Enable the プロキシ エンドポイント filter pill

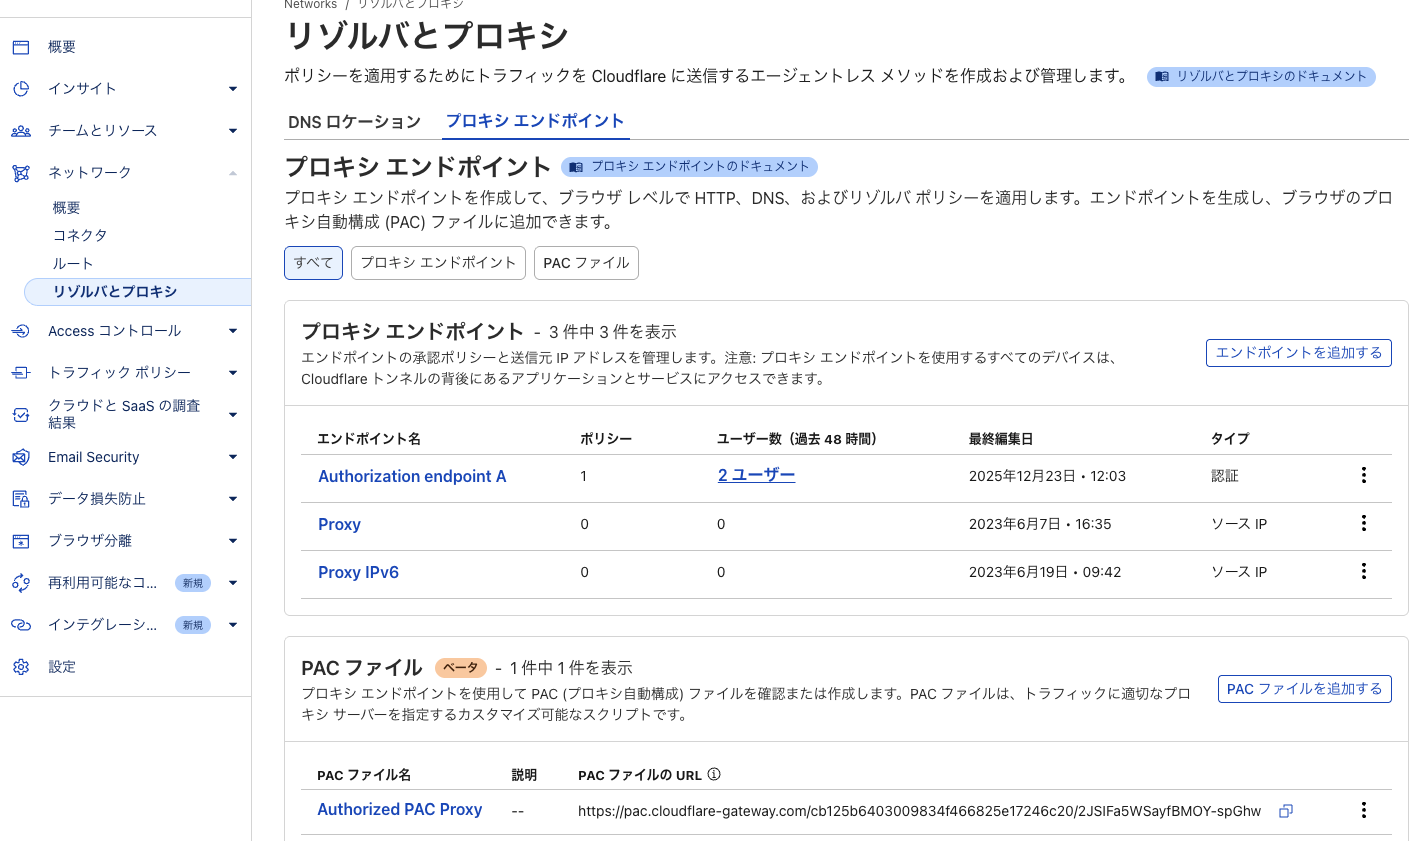coord(438,262)
